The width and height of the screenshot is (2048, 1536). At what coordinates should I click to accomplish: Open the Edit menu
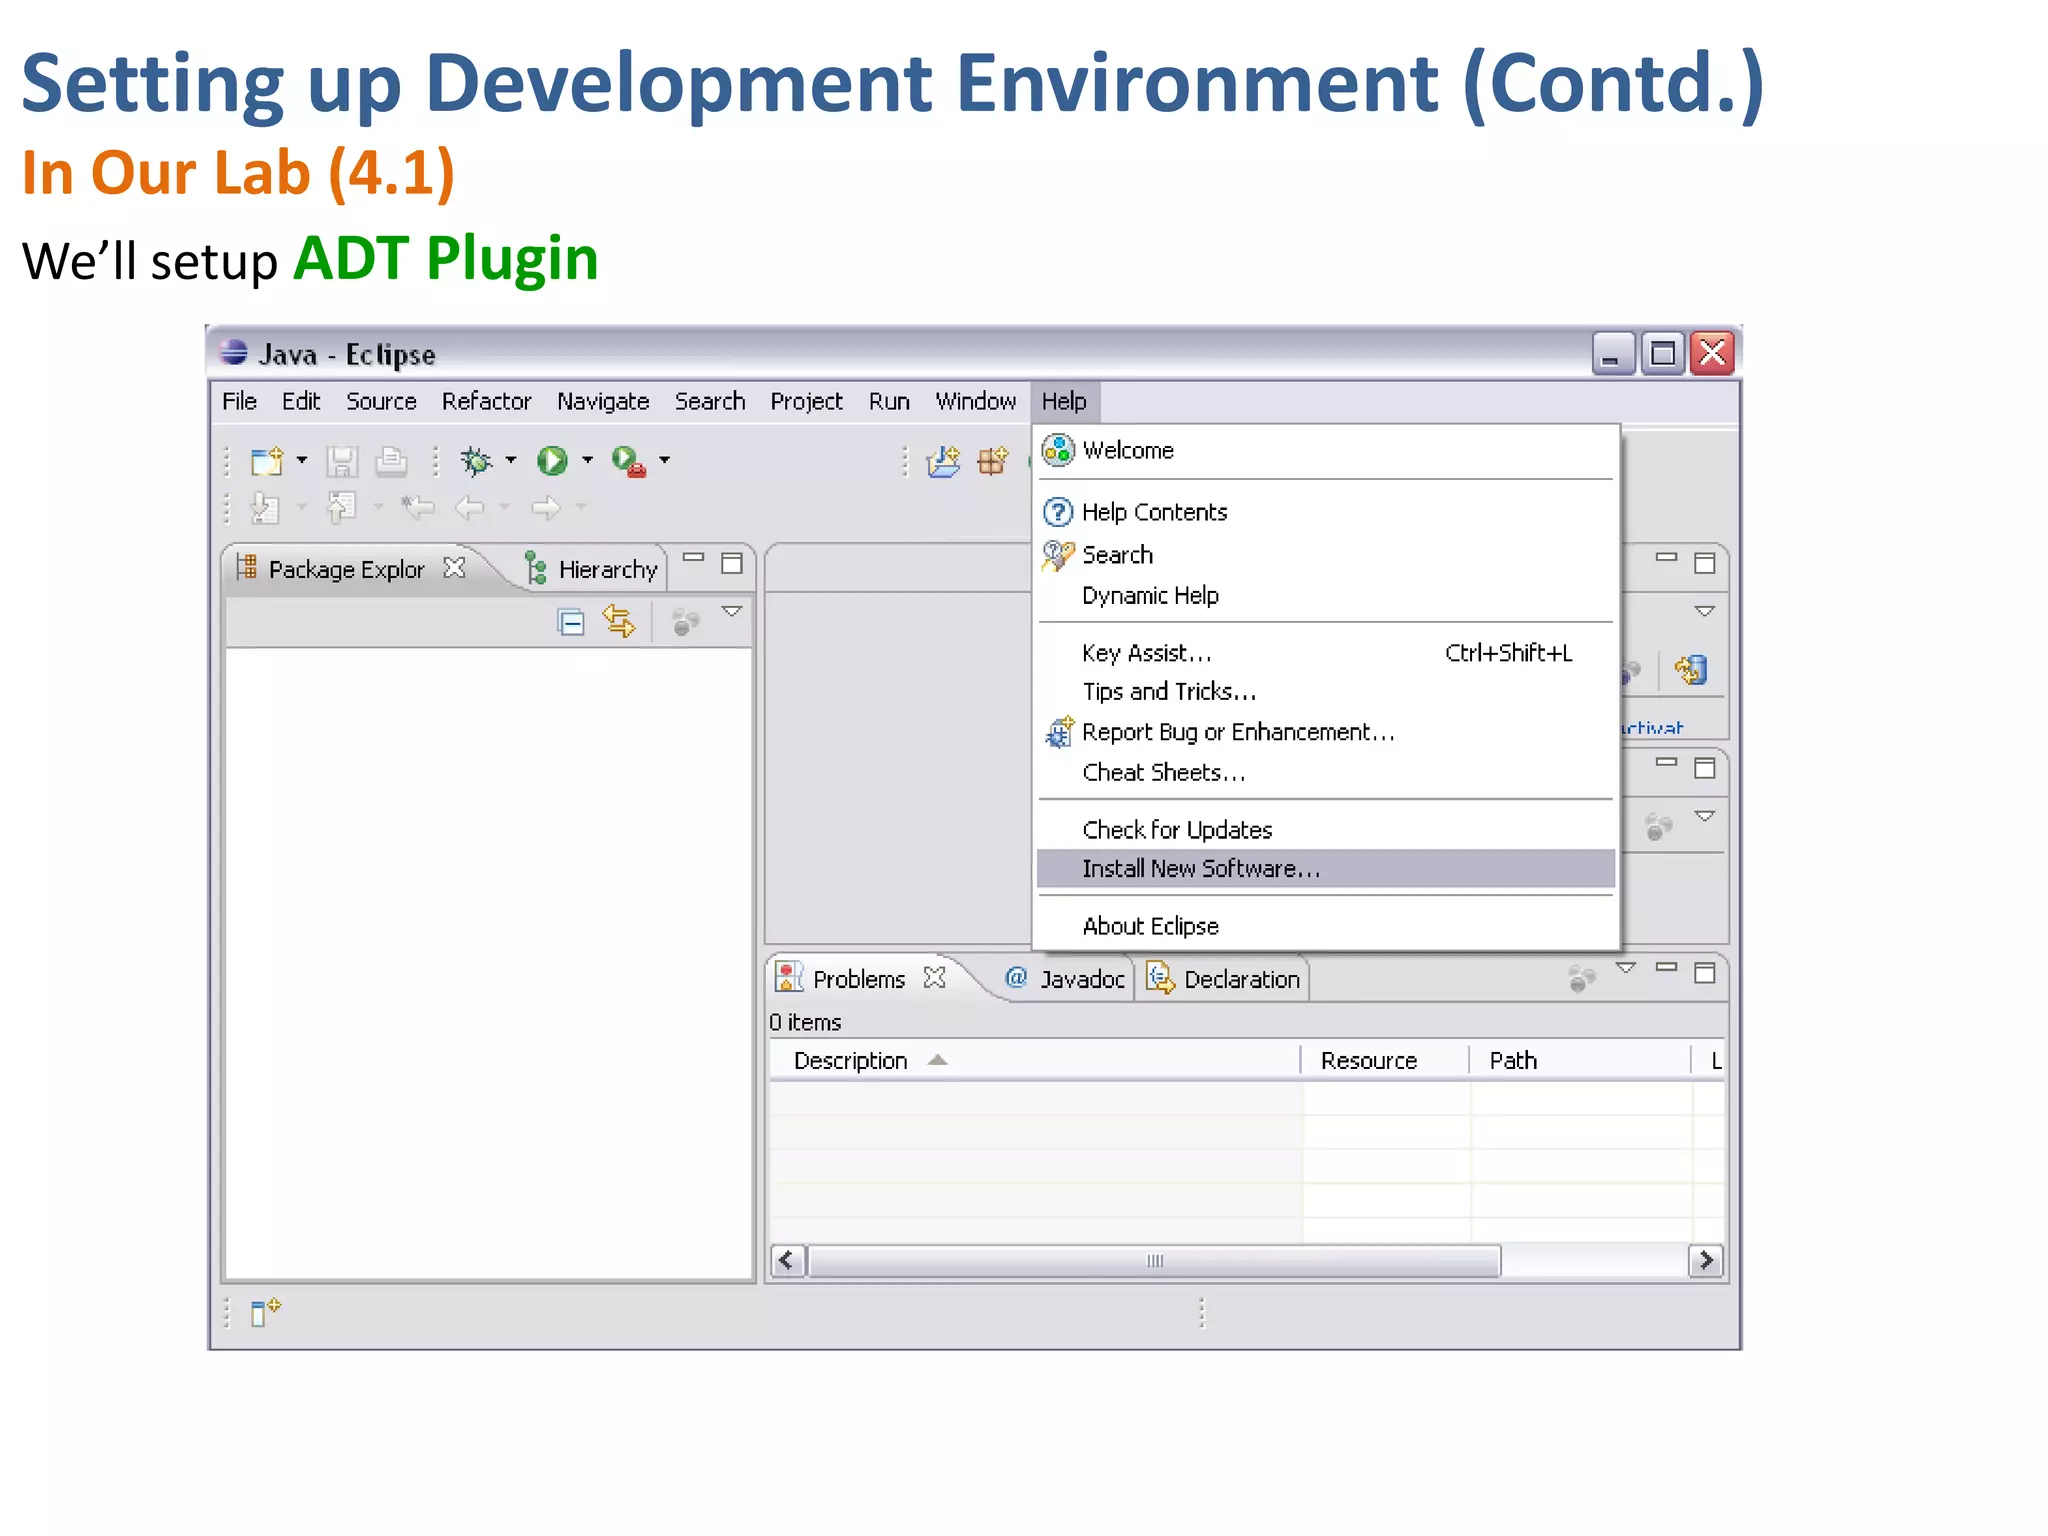(301, 401)
